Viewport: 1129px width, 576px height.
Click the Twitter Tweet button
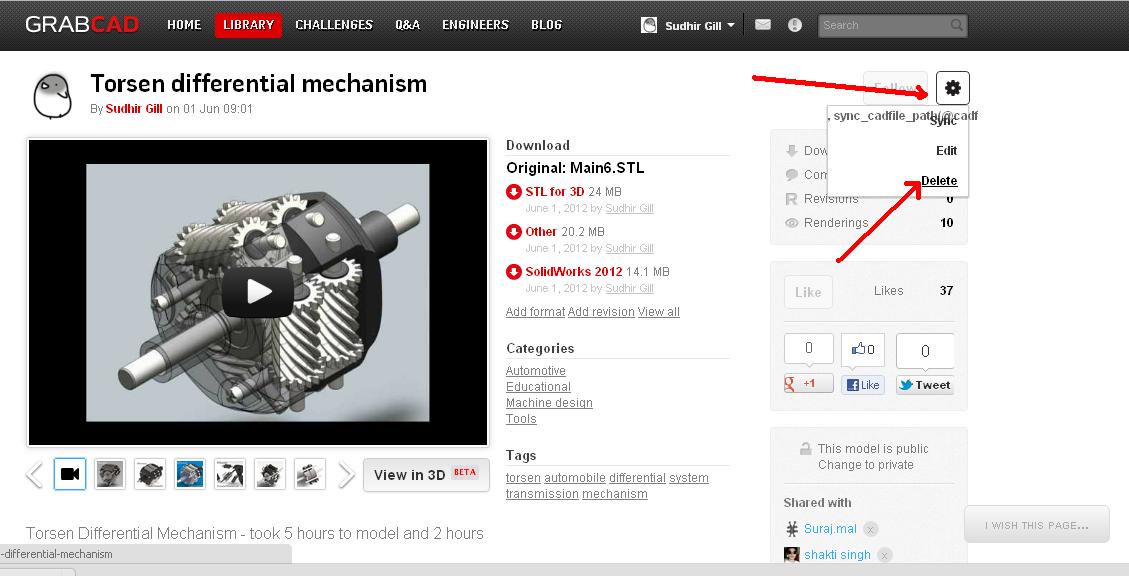(x=924, y=385)
